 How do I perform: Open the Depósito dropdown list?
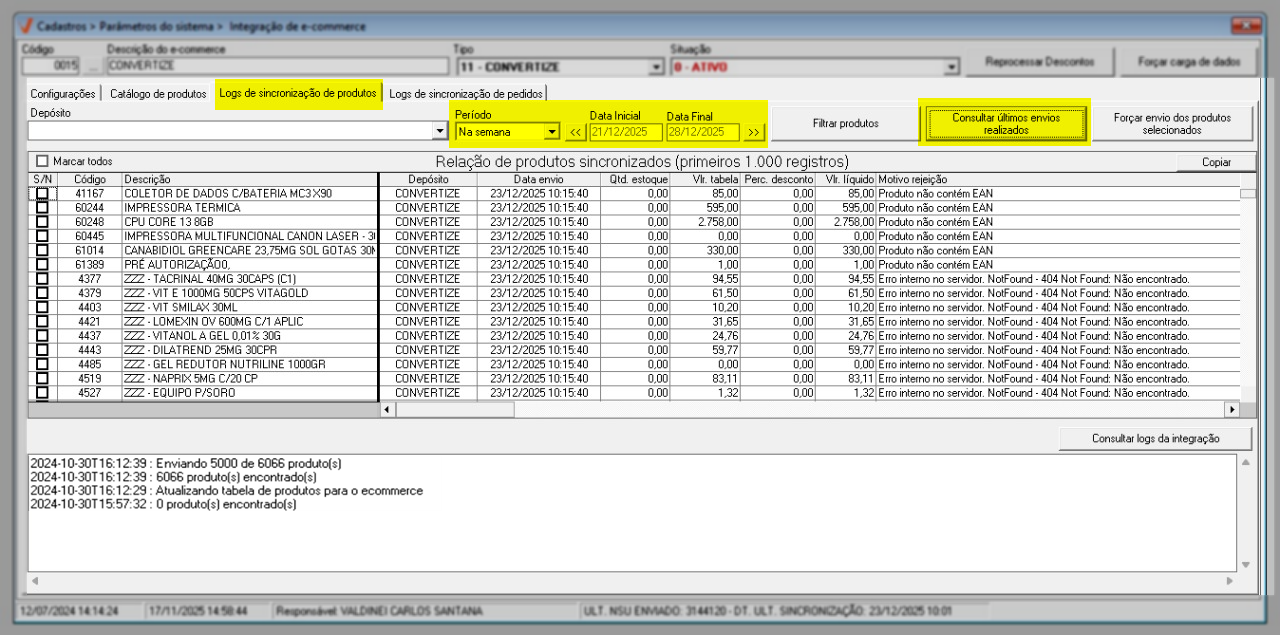point(440,131)
